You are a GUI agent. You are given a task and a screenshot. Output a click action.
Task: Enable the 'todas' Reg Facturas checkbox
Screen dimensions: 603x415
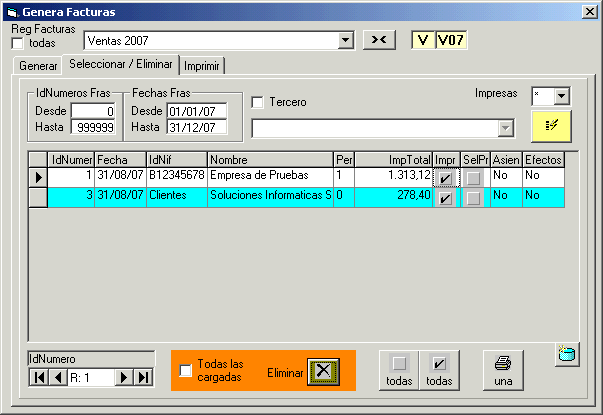coord(17,43)
